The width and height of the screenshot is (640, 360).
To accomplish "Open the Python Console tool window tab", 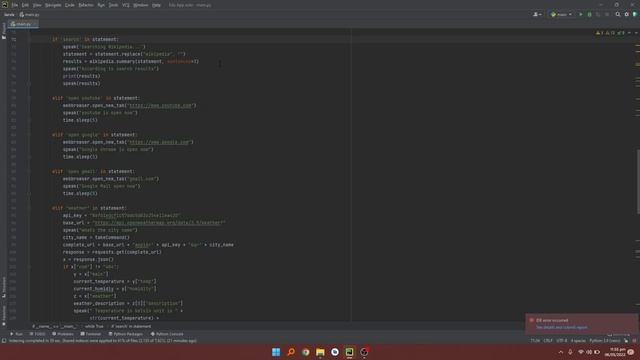I will pos(167,334).
